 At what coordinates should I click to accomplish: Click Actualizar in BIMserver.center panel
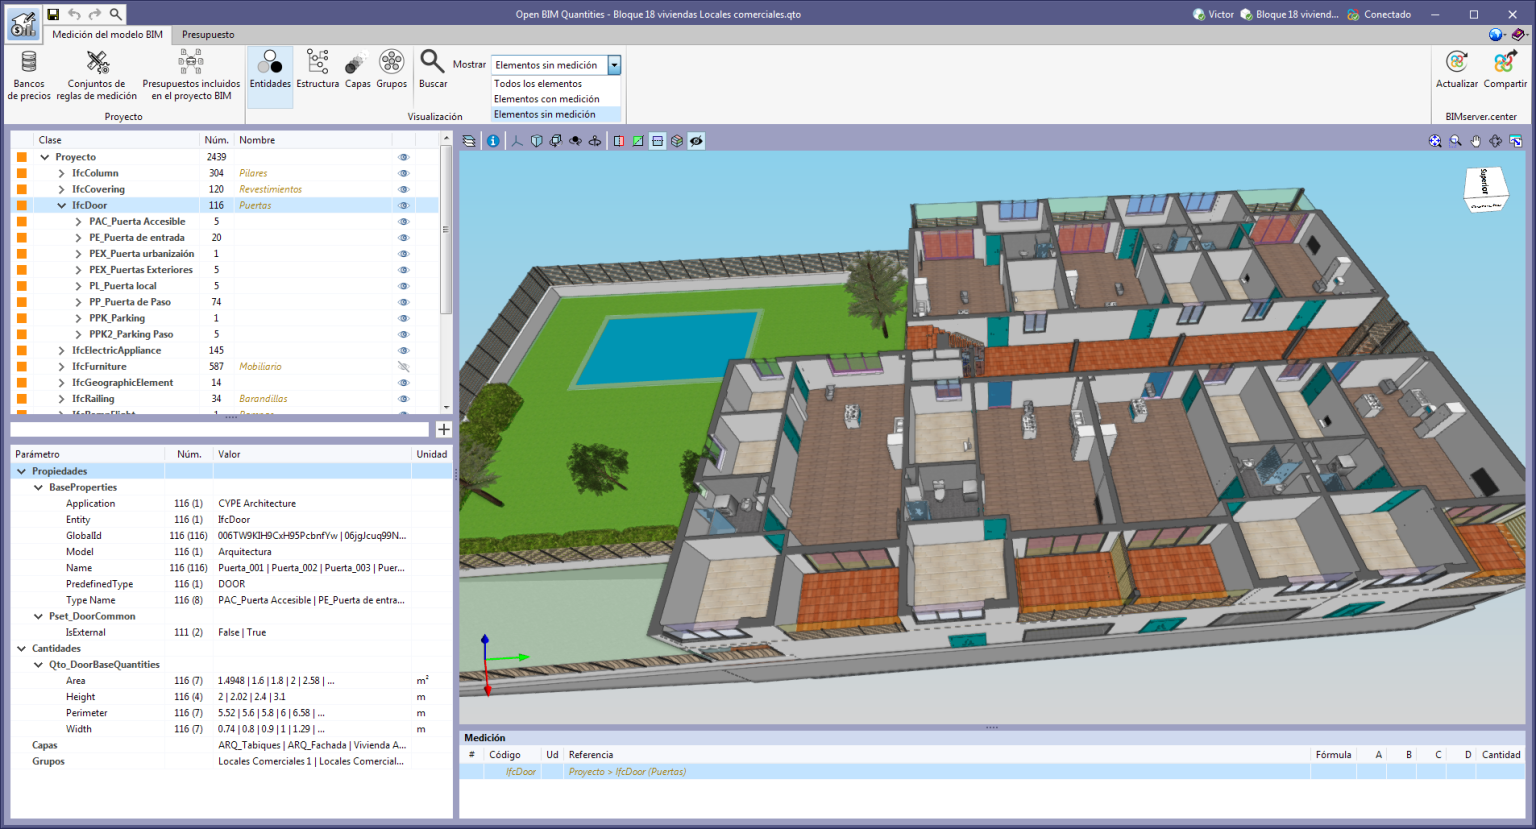point(1456,70)
